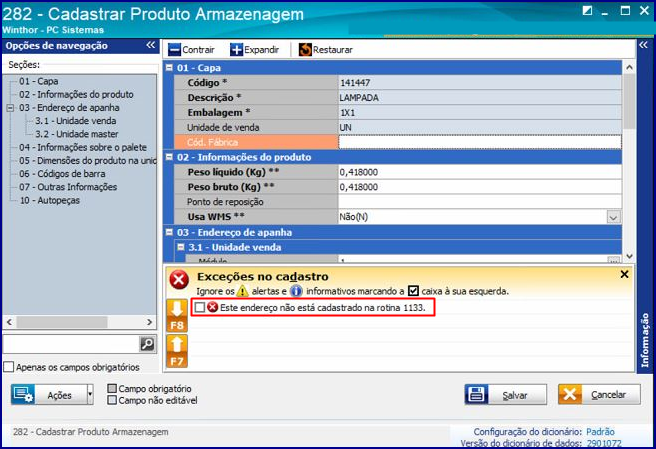Click the restore-down window title icon
The image size is (656, 449).
(587, 10)
